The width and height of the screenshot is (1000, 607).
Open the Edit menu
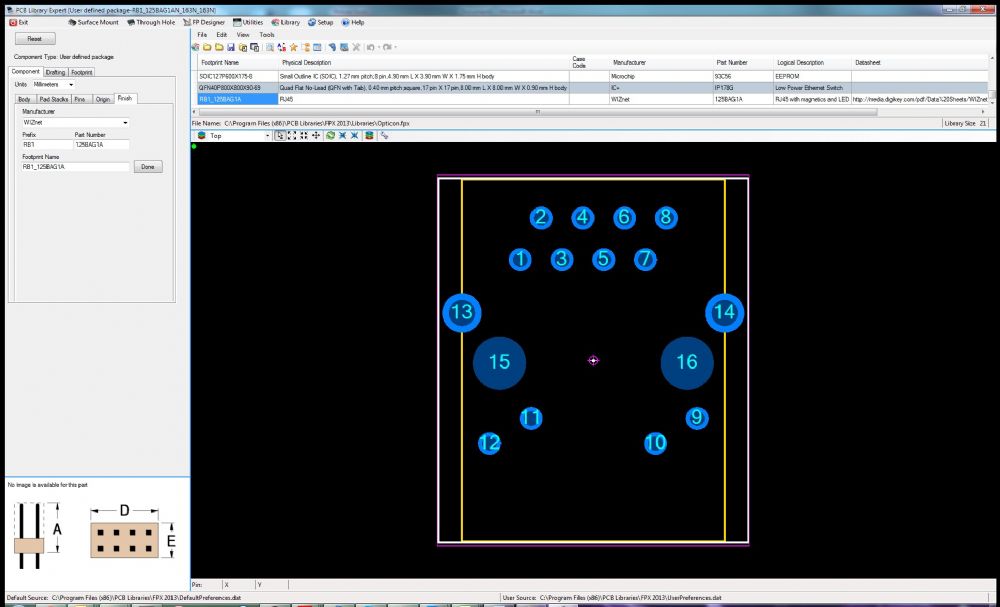pyautogui.click(x=221, y=35)
